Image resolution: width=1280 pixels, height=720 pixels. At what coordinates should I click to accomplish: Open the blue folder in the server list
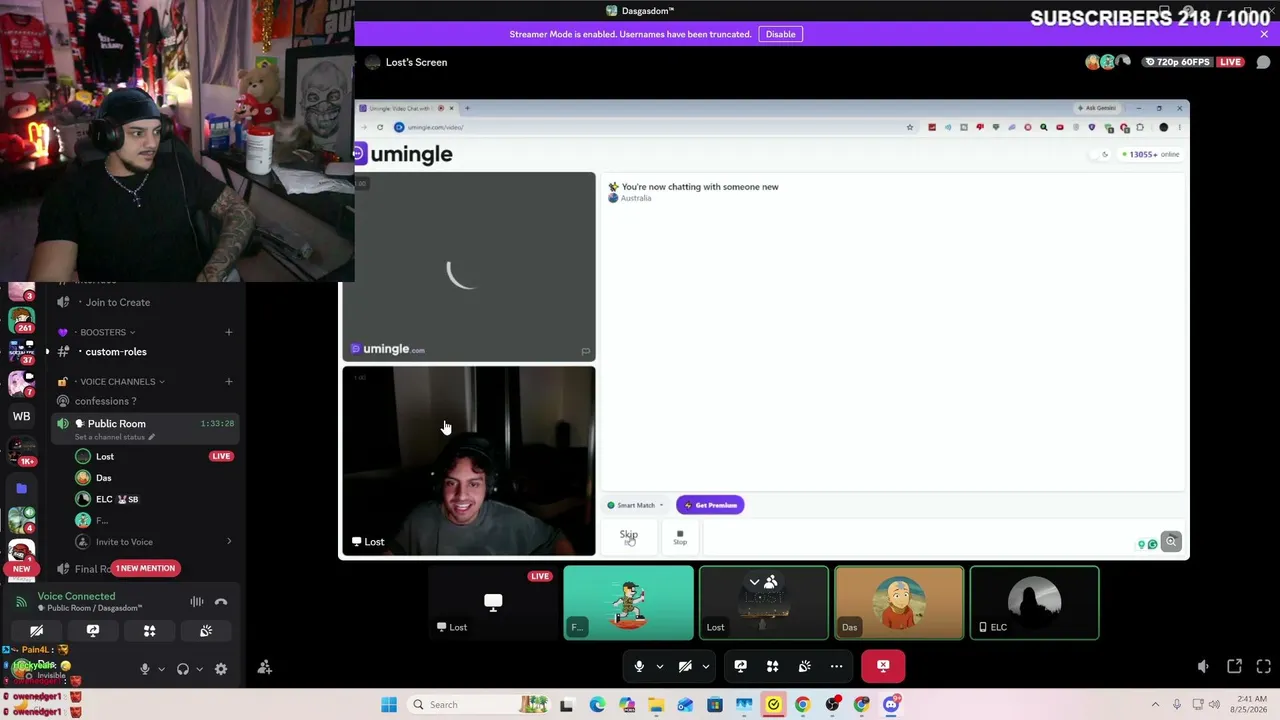(21, 488)
